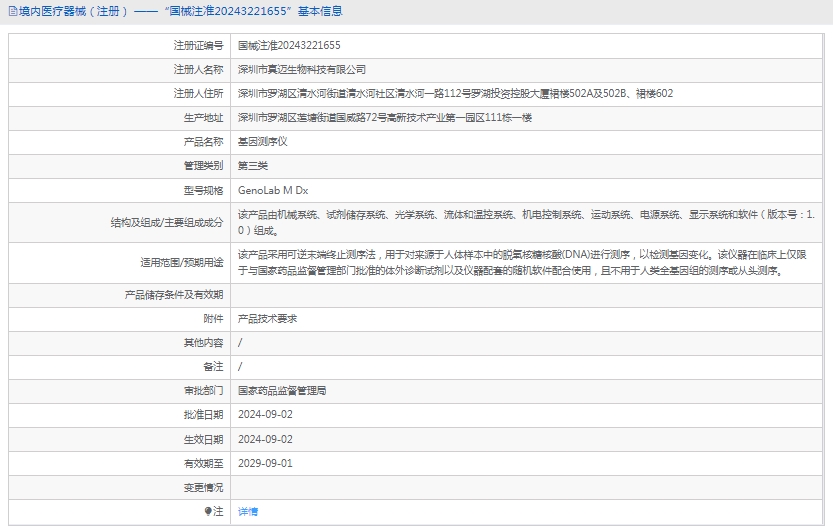The image size is (833, 531).
Task: Select registration number 国械注准20243221655 in table
Action: click(x=289, y=45)
